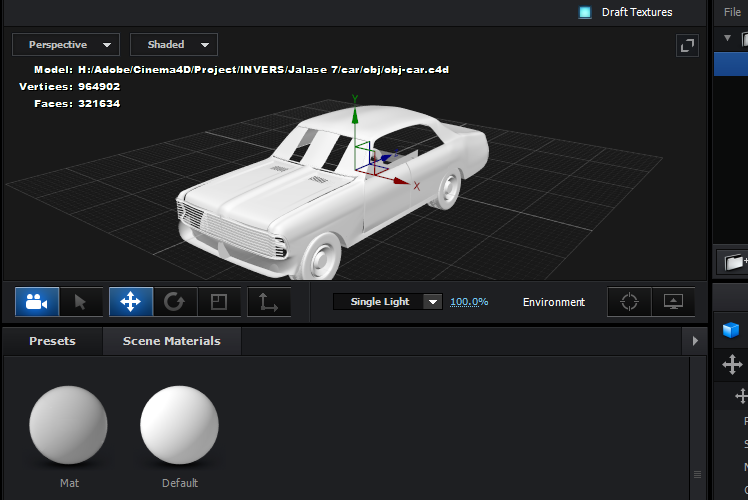
Task: Click the monitor preview display icon
Action: [673, 302]
